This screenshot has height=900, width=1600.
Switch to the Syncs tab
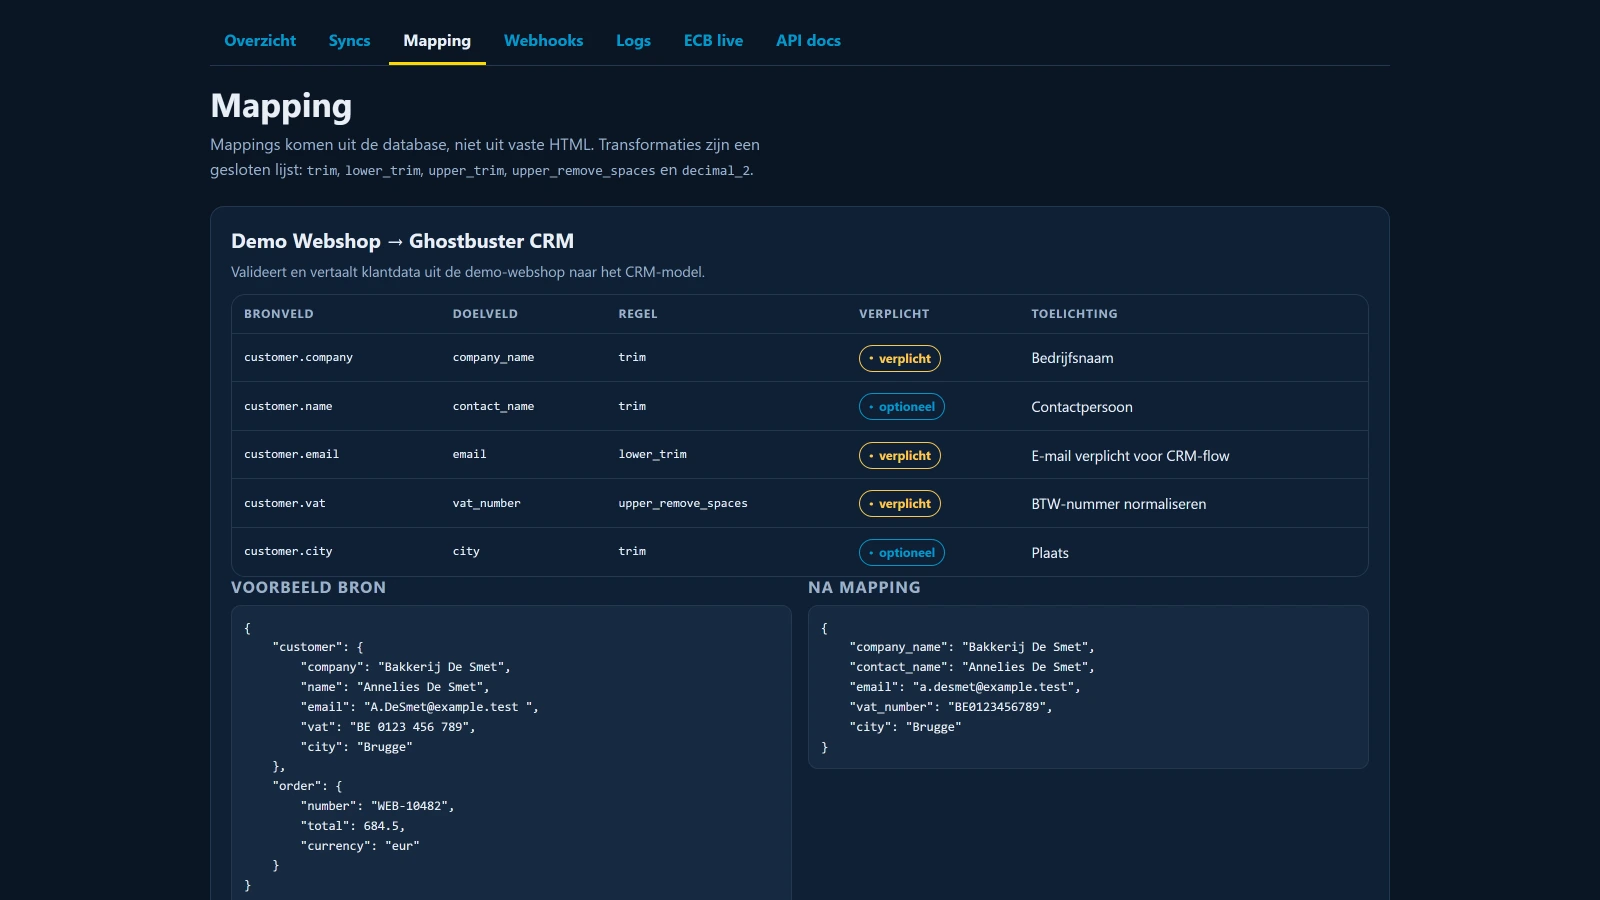tap(349, 41)
